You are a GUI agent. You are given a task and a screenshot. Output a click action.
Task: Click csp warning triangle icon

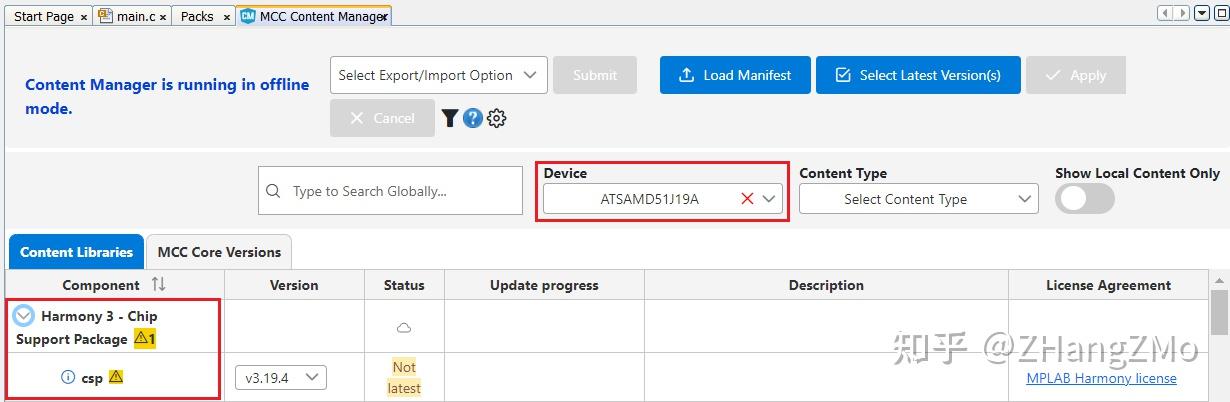point(116,377)
